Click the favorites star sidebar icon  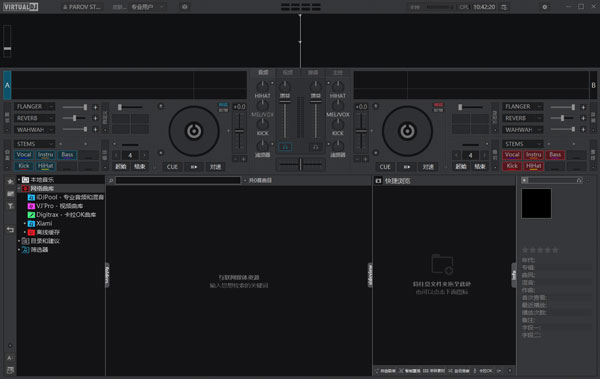pos(10,181)
